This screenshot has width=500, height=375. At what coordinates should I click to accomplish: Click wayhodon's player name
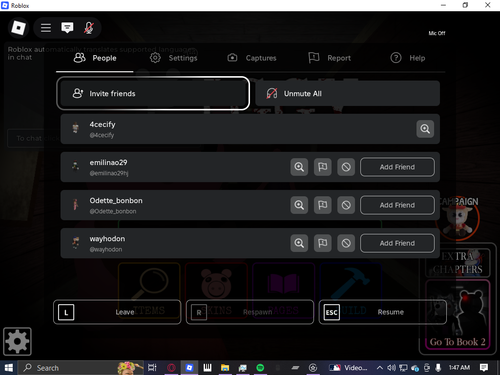[107, 239]
